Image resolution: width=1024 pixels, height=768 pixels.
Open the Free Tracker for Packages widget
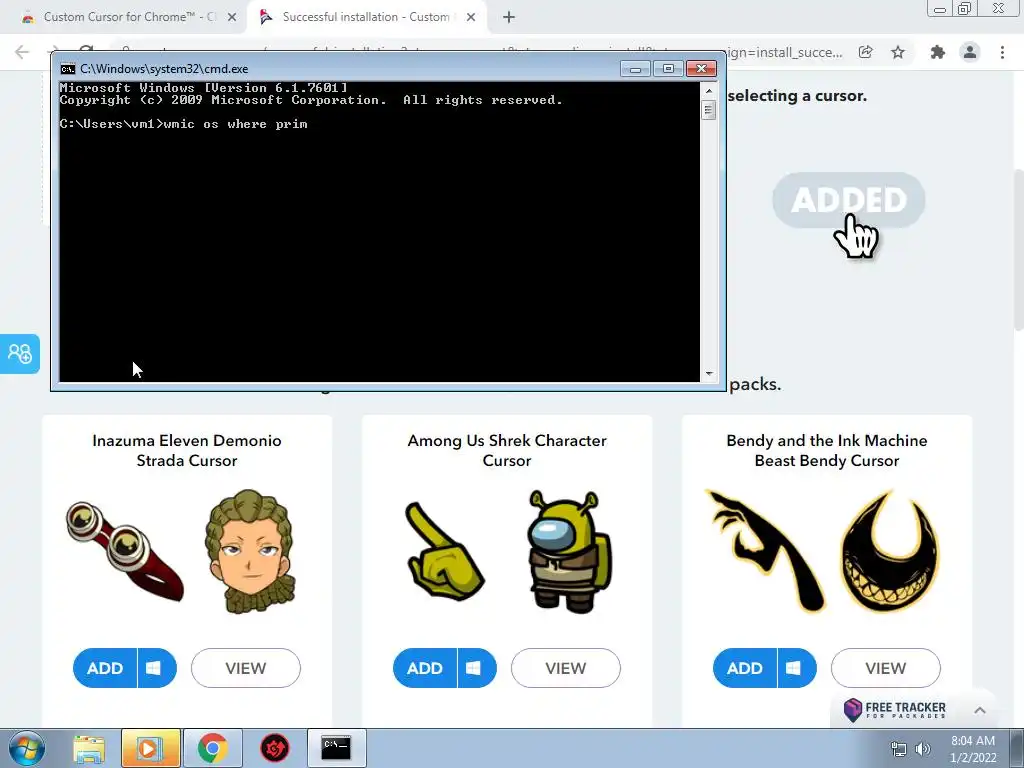coord(895,710)
